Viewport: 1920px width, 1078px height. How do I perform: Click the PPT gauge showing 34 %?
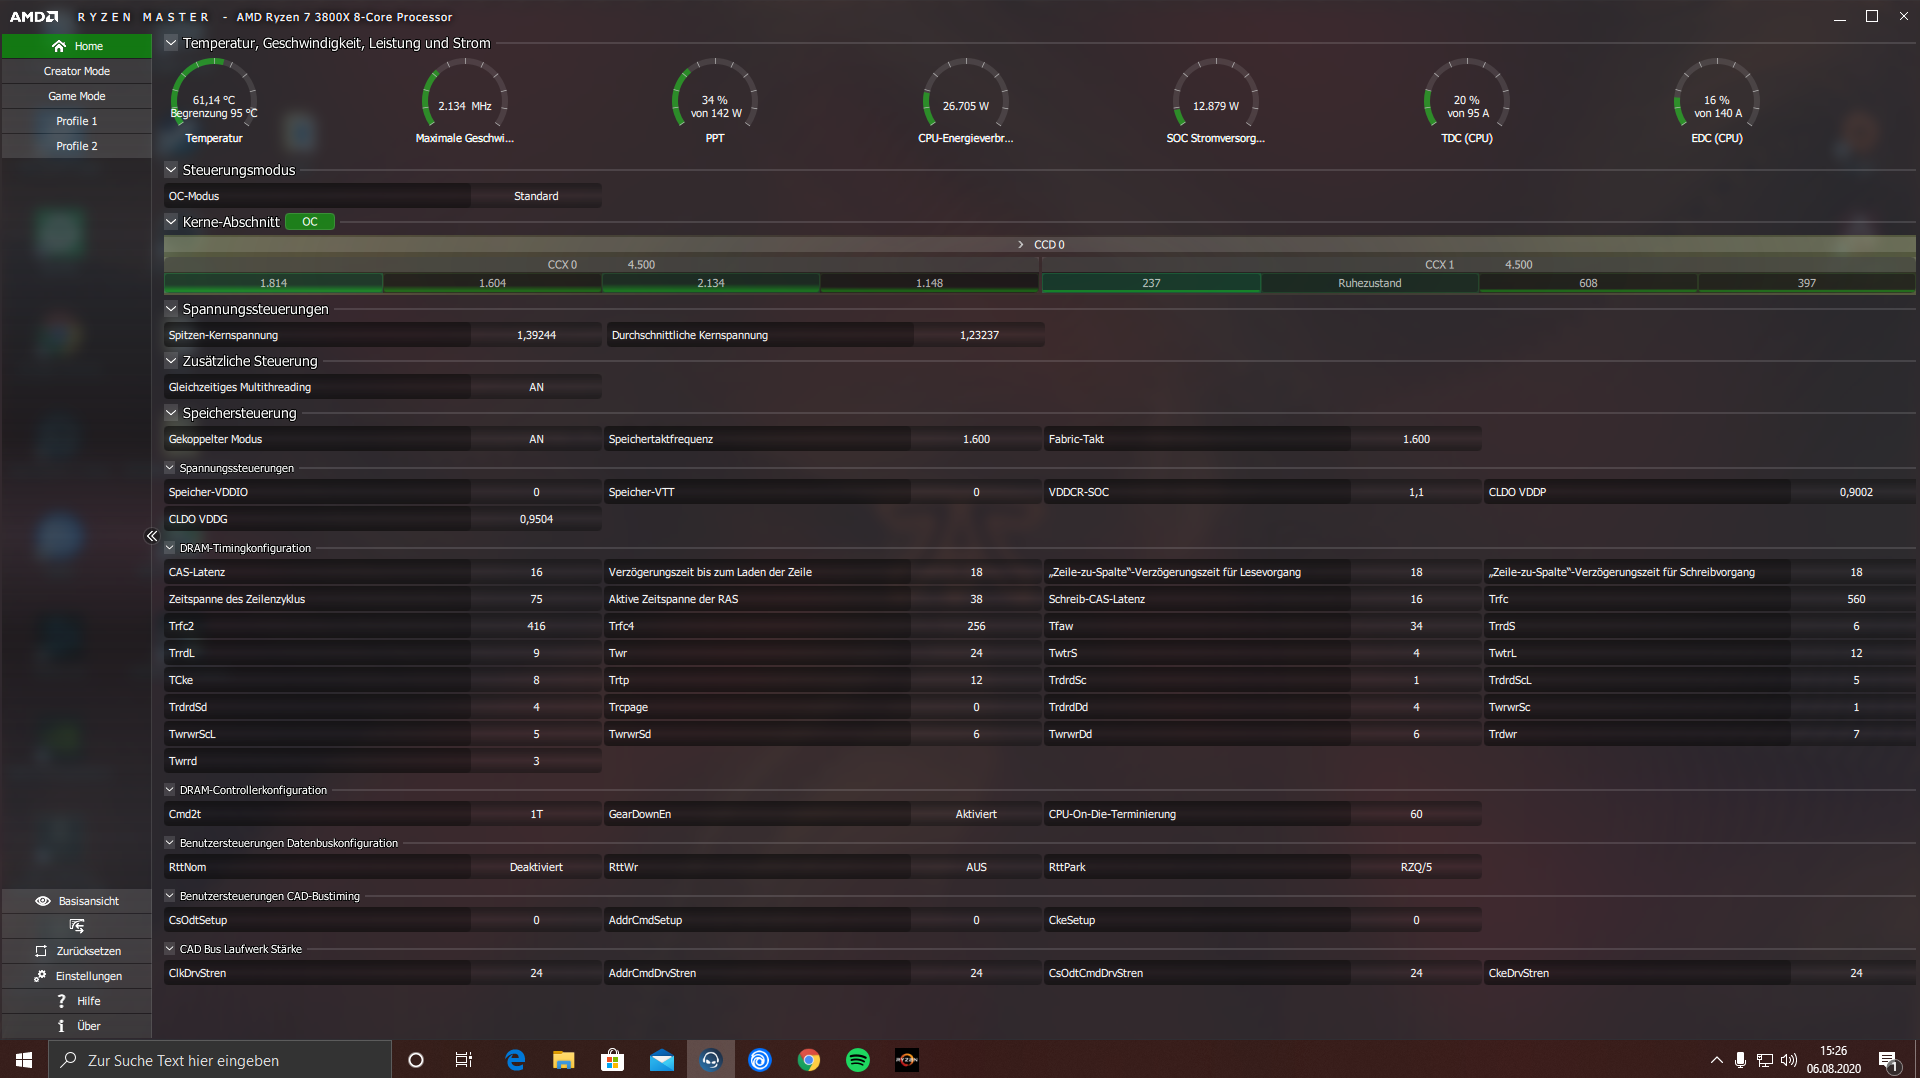click(715, 101)
